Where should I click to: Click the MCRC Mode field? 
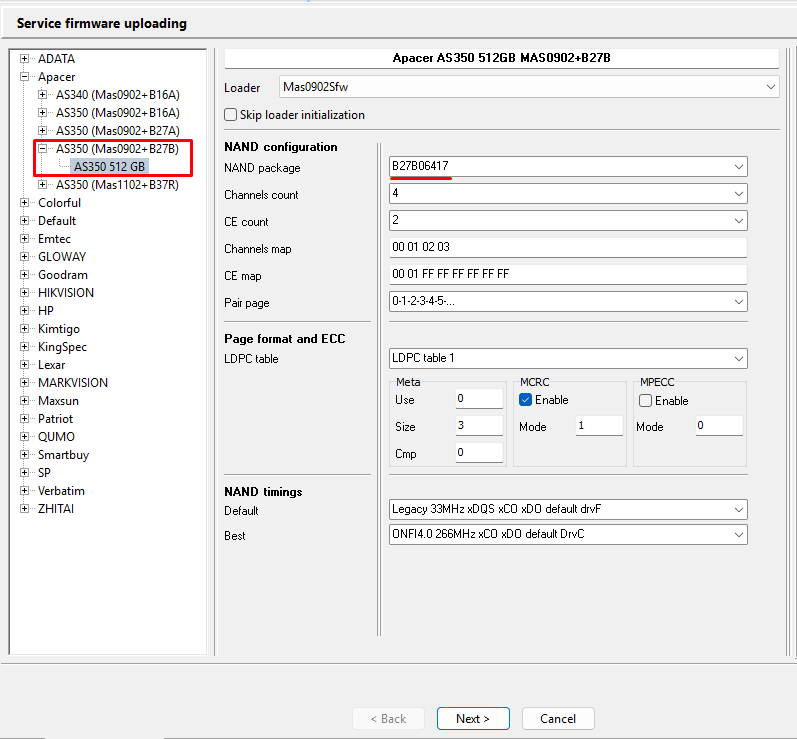pos(599,425)
